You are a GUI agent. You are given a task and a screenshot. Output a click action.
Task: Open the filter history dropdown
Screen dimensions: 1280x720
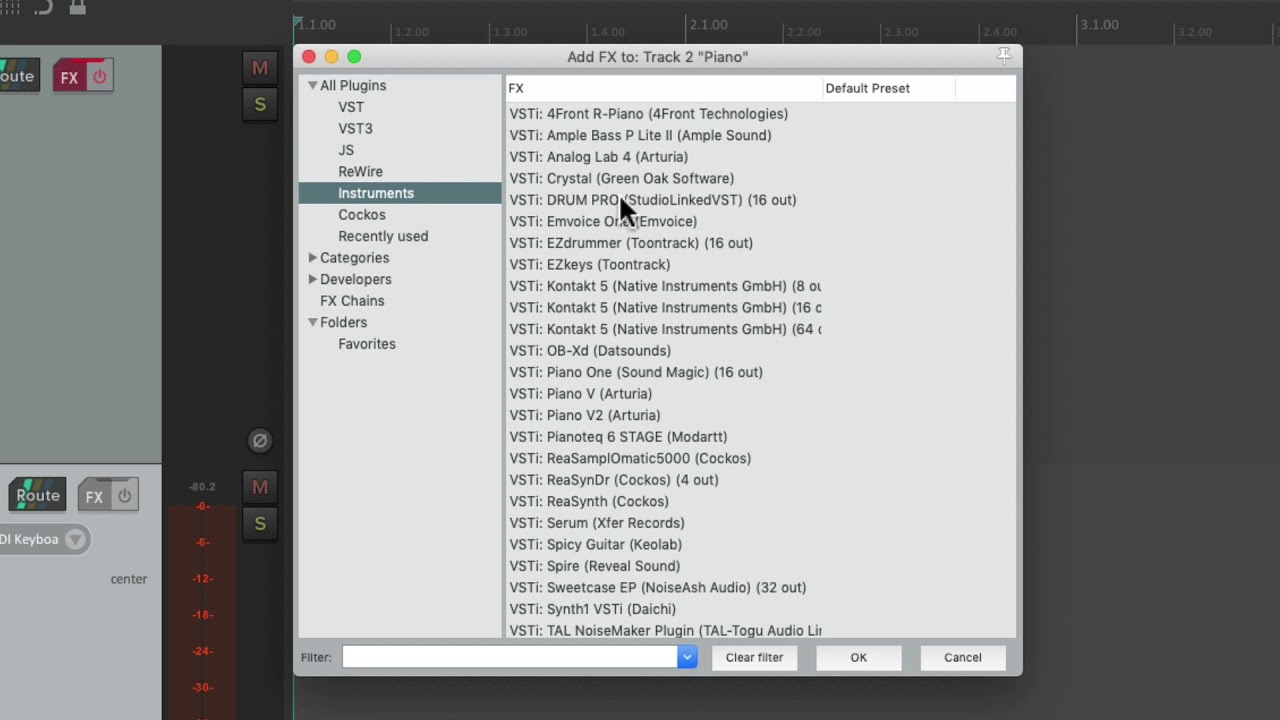(x=687, y=657)
